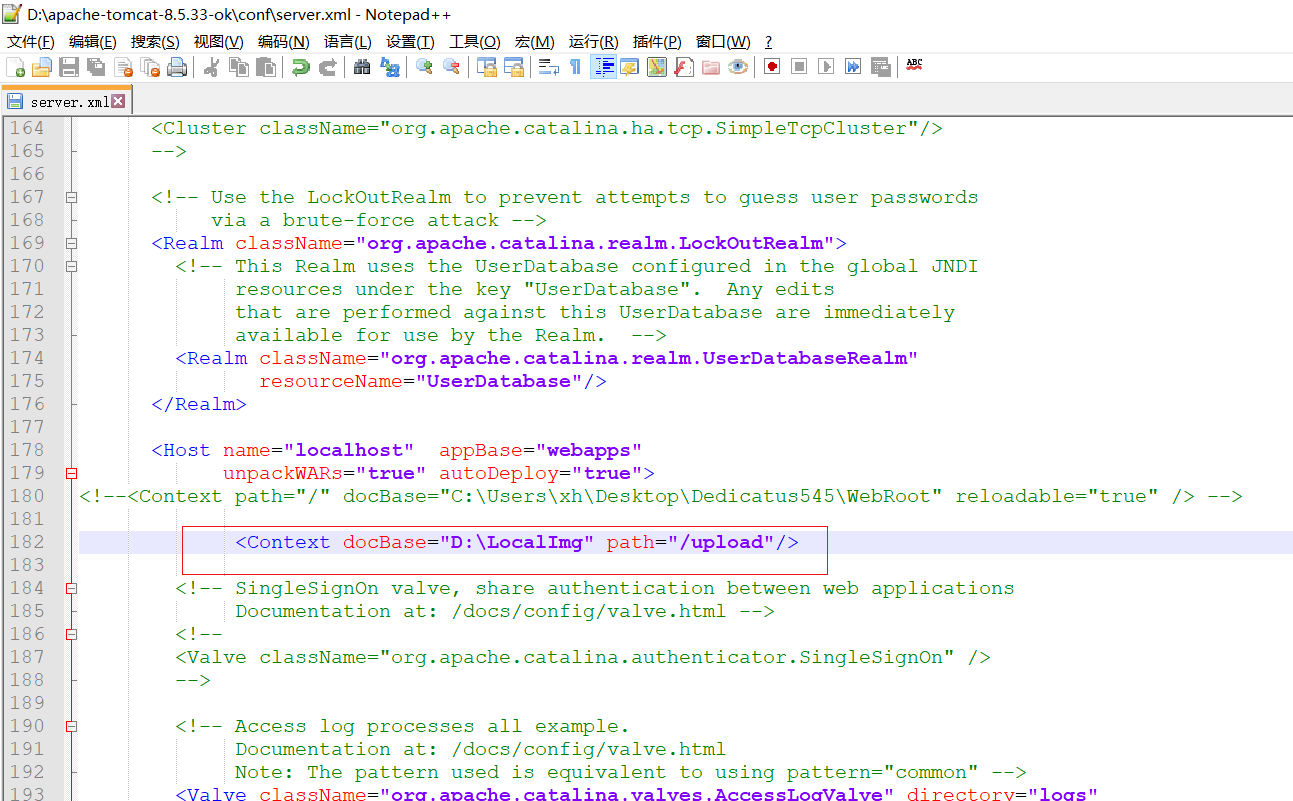Collapse the Host fold at line 179

click(71, 474)
